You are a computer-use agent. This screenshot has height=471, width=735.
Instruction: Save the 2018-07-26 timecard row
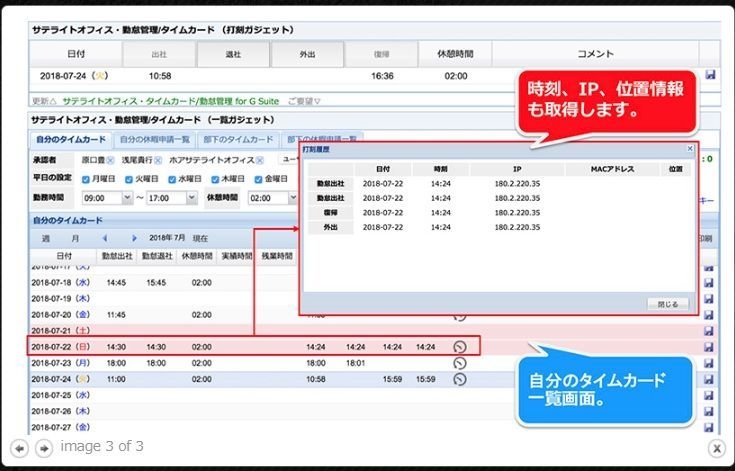coord(709,411)
